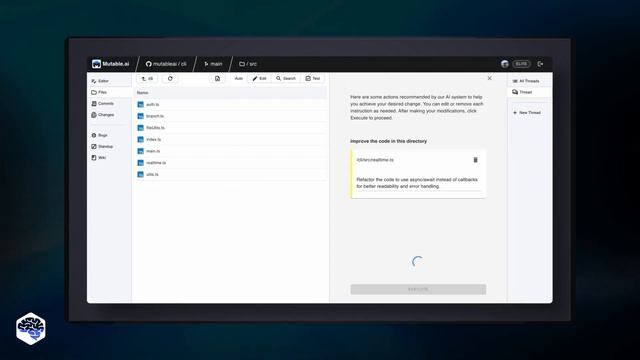Viewport: 640px width, 360px height.
Task: Select the Test toolbar button
Action: [313, 78]
